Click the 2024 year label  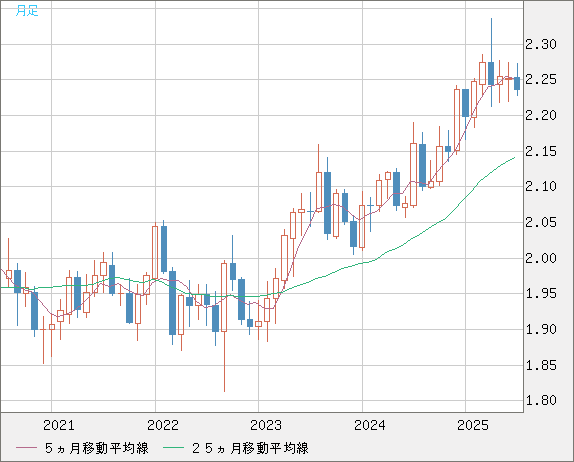pyautogui.click(x=370, y=425)
